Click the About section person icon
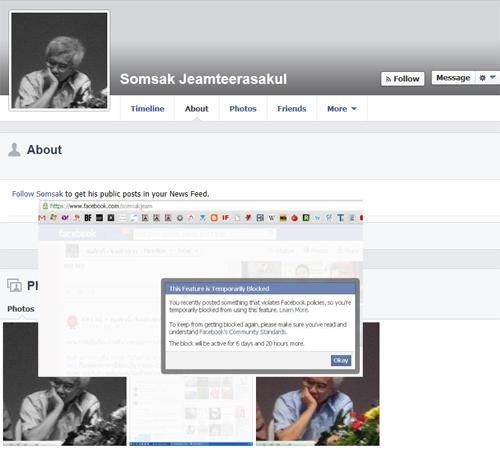Image resolution: width=500 pixels, height=450 pixels. click(x=14, y=150)
